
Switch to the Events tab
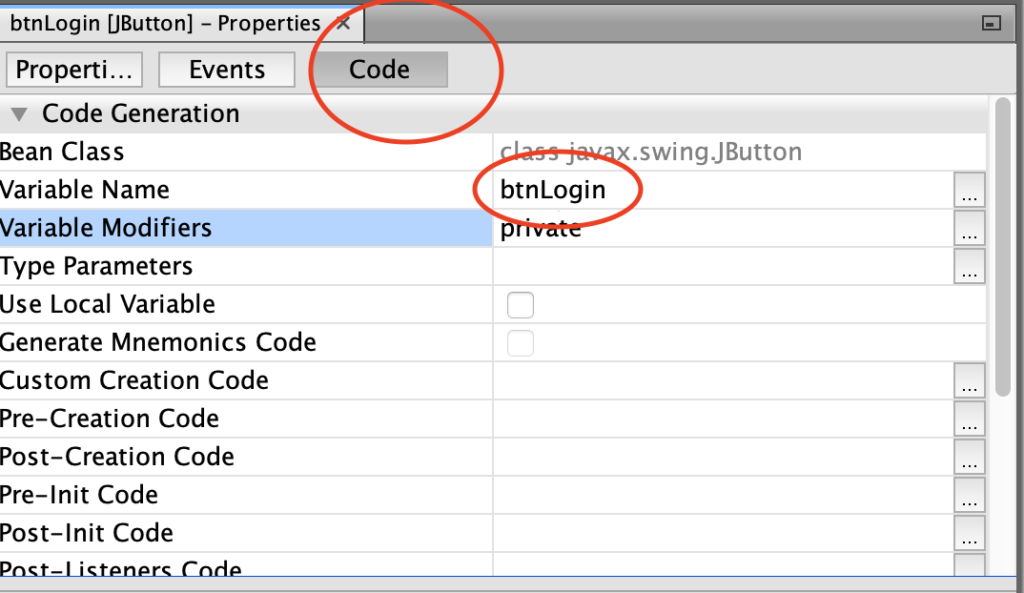[226, 69]
